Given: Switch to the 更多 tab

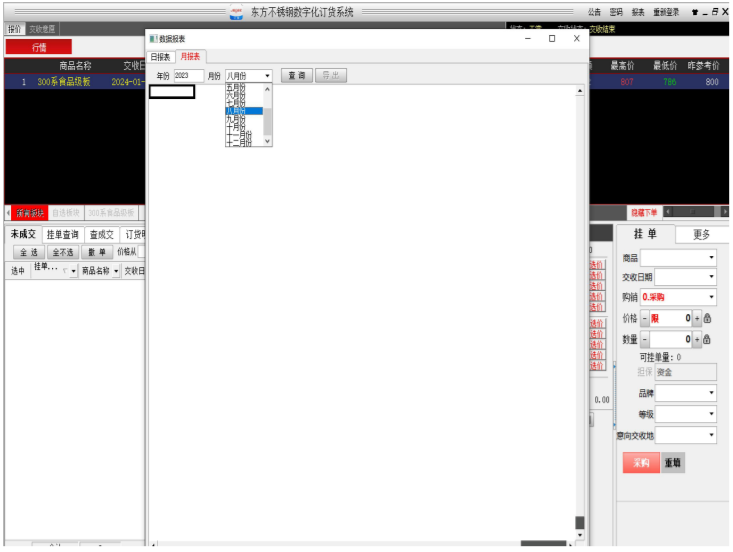Looking at the screenshot, I should point(701,234).
